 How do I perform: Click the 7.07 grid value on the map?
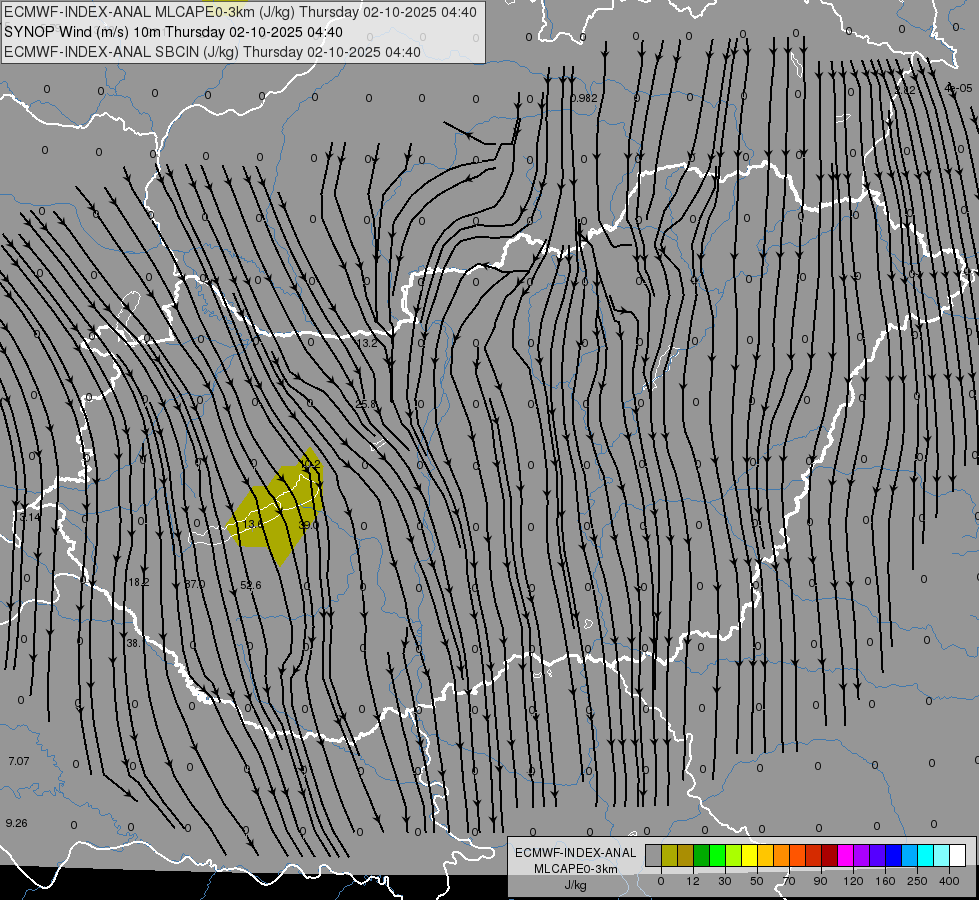click(19, 761)
